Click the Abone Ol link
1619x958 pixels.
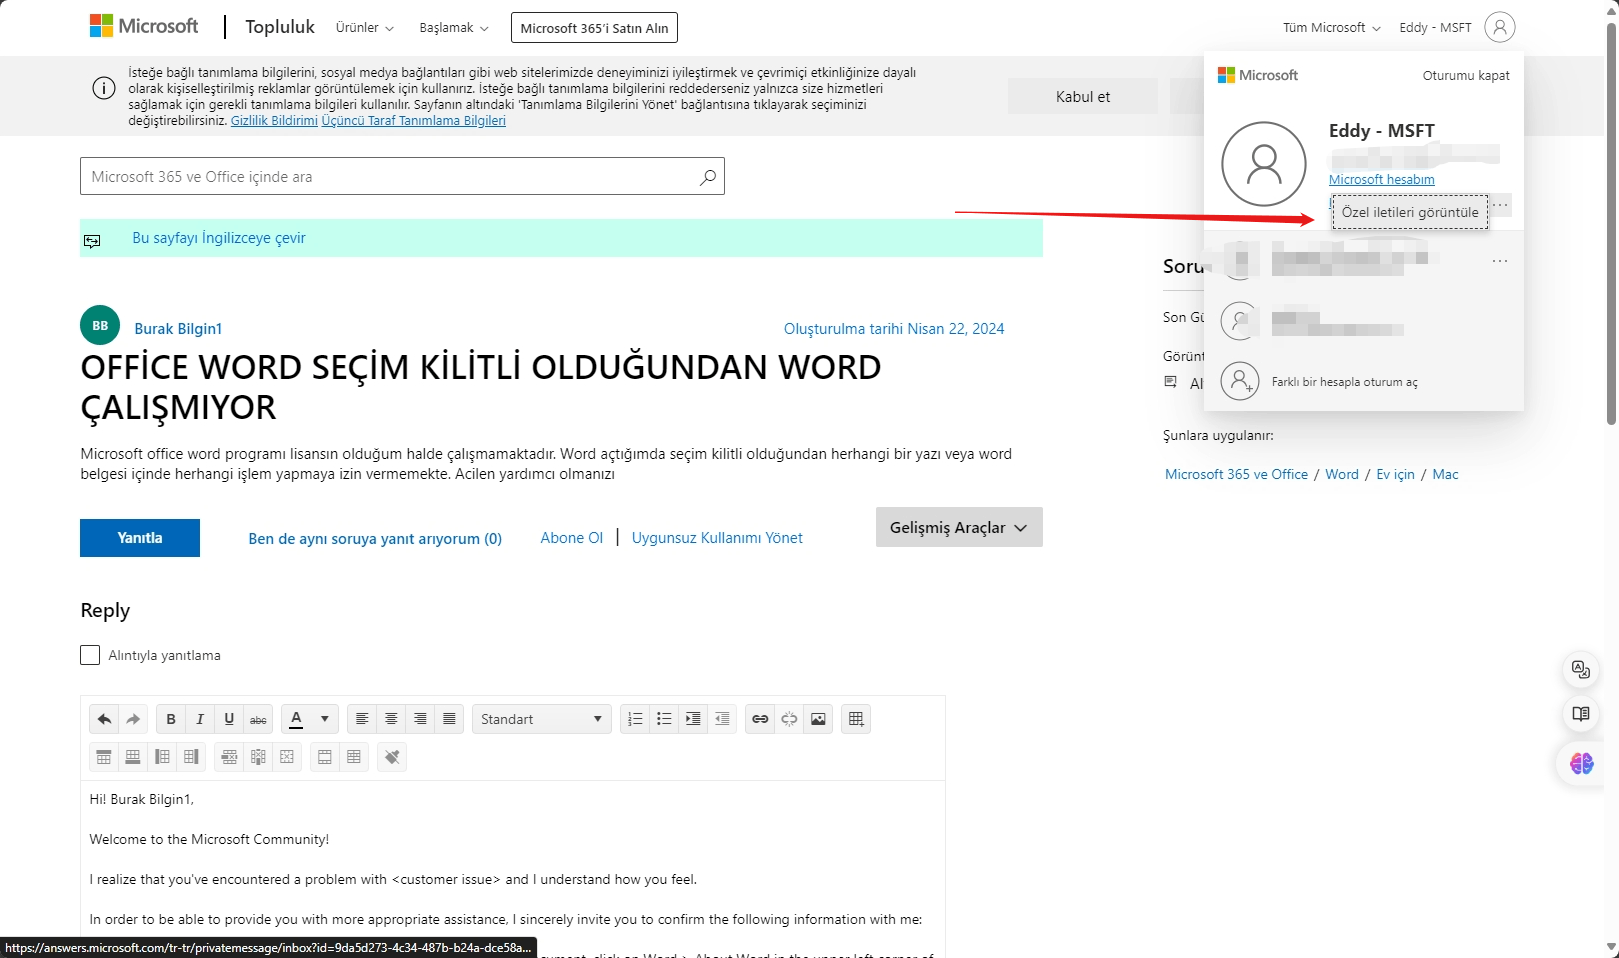tap(572, 538)
